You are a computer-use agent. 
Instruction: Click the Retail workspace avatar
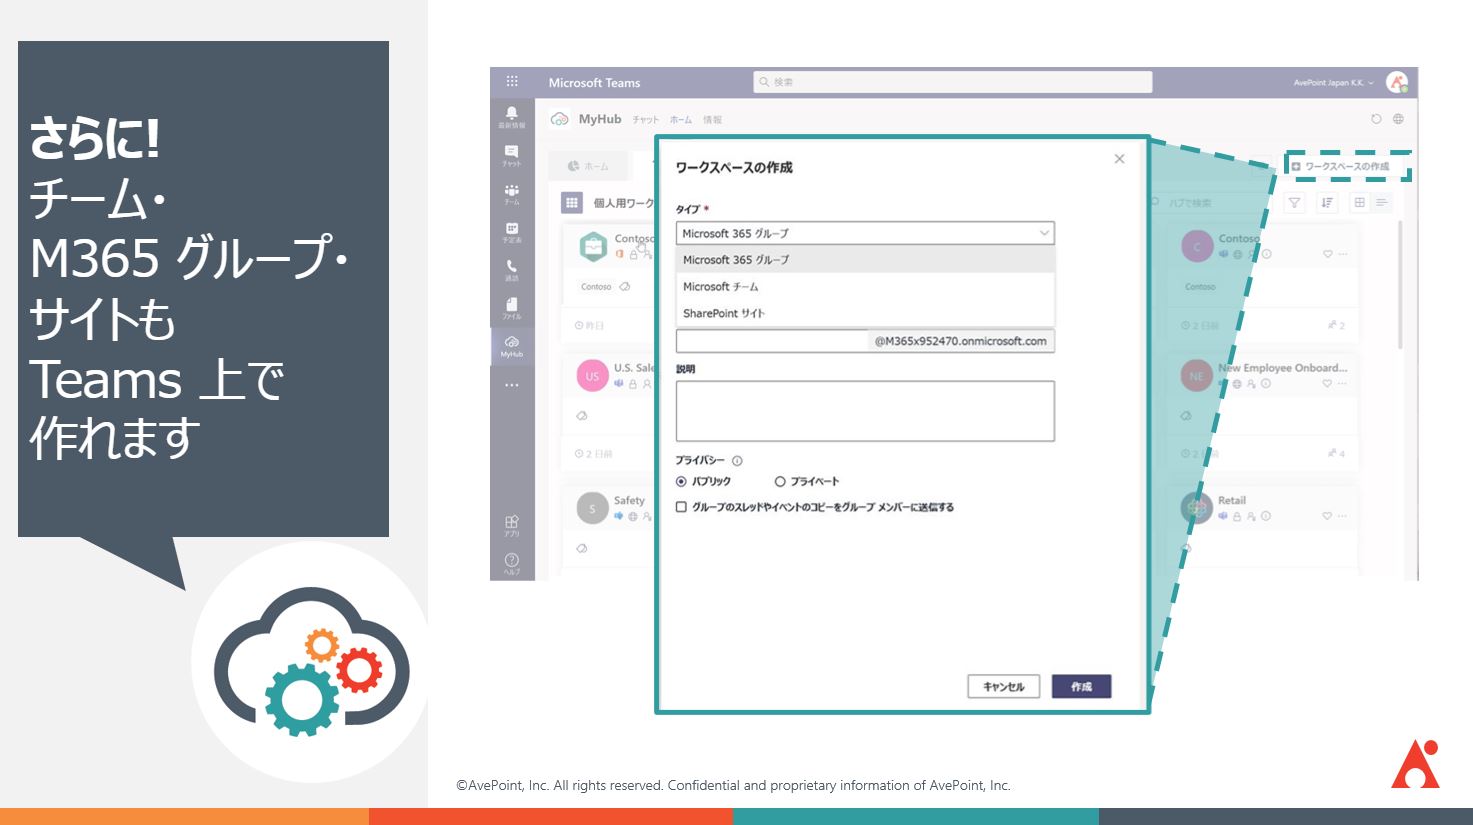tap(1196, 509)
